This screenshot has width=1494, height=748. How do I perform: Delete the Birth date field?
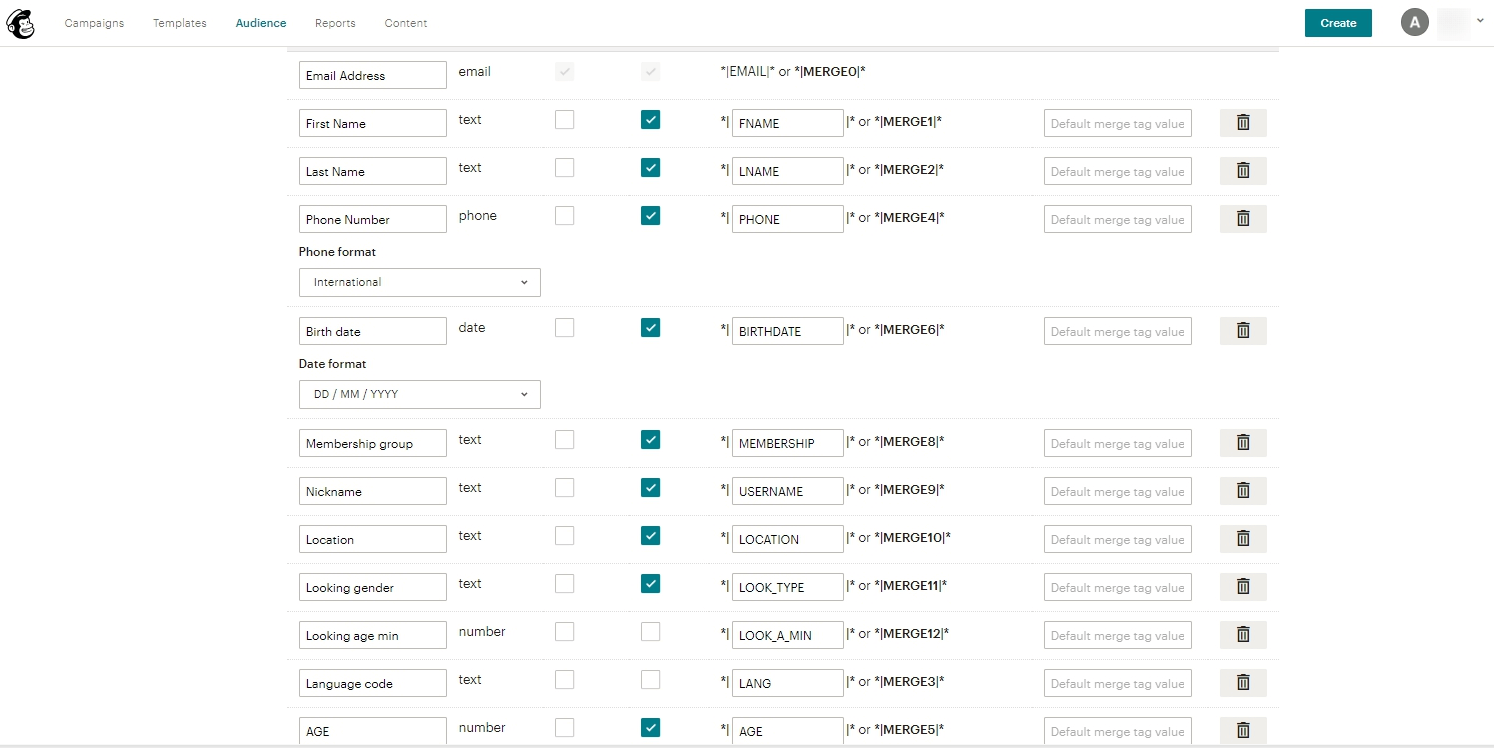tap(1243, 331)
